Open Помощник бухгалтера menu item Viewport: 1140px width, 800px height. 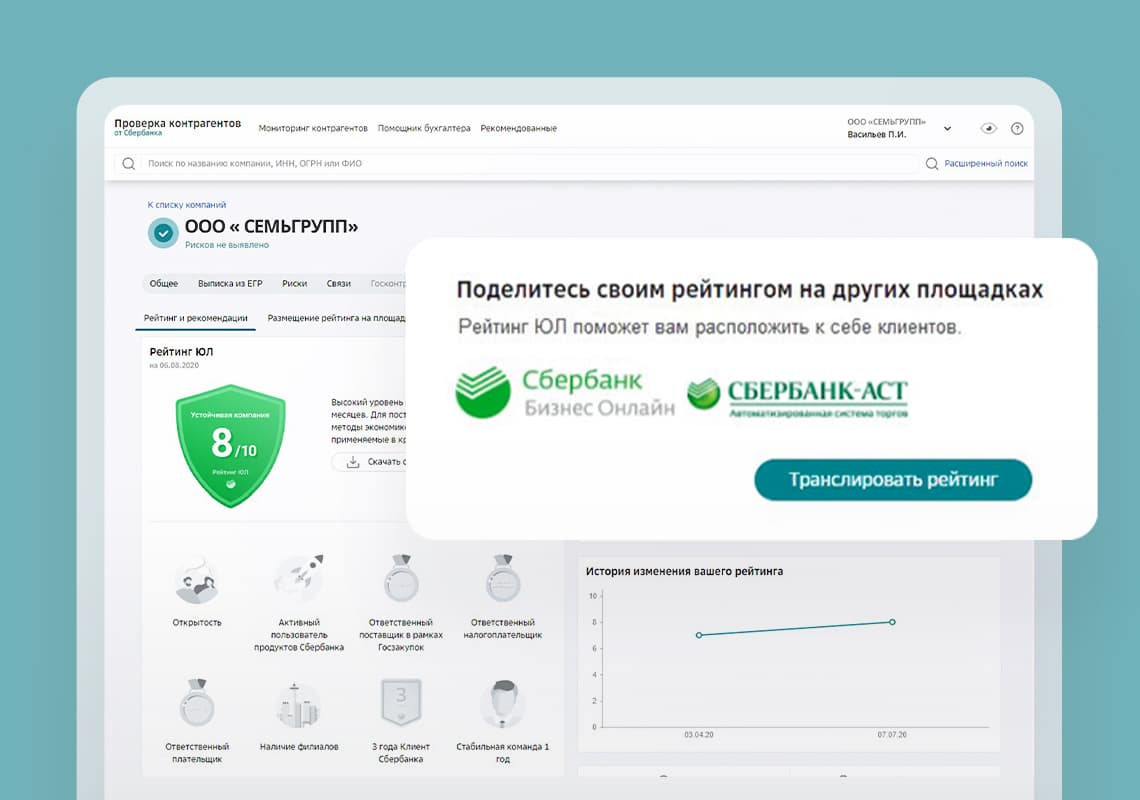(x=424, y=129)
